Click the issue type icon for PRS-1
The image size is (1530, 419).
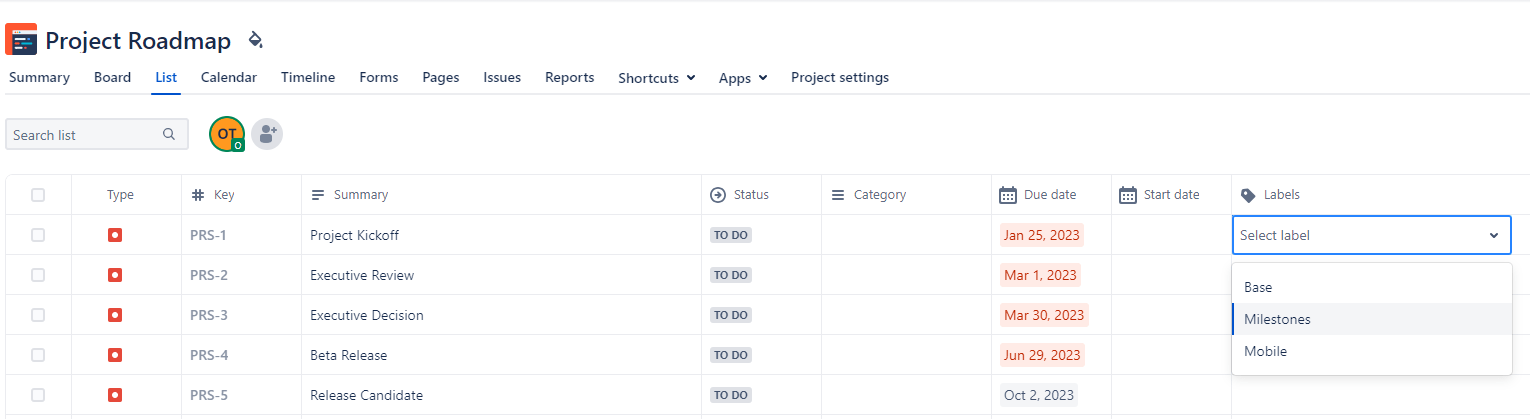coord(115,235)
